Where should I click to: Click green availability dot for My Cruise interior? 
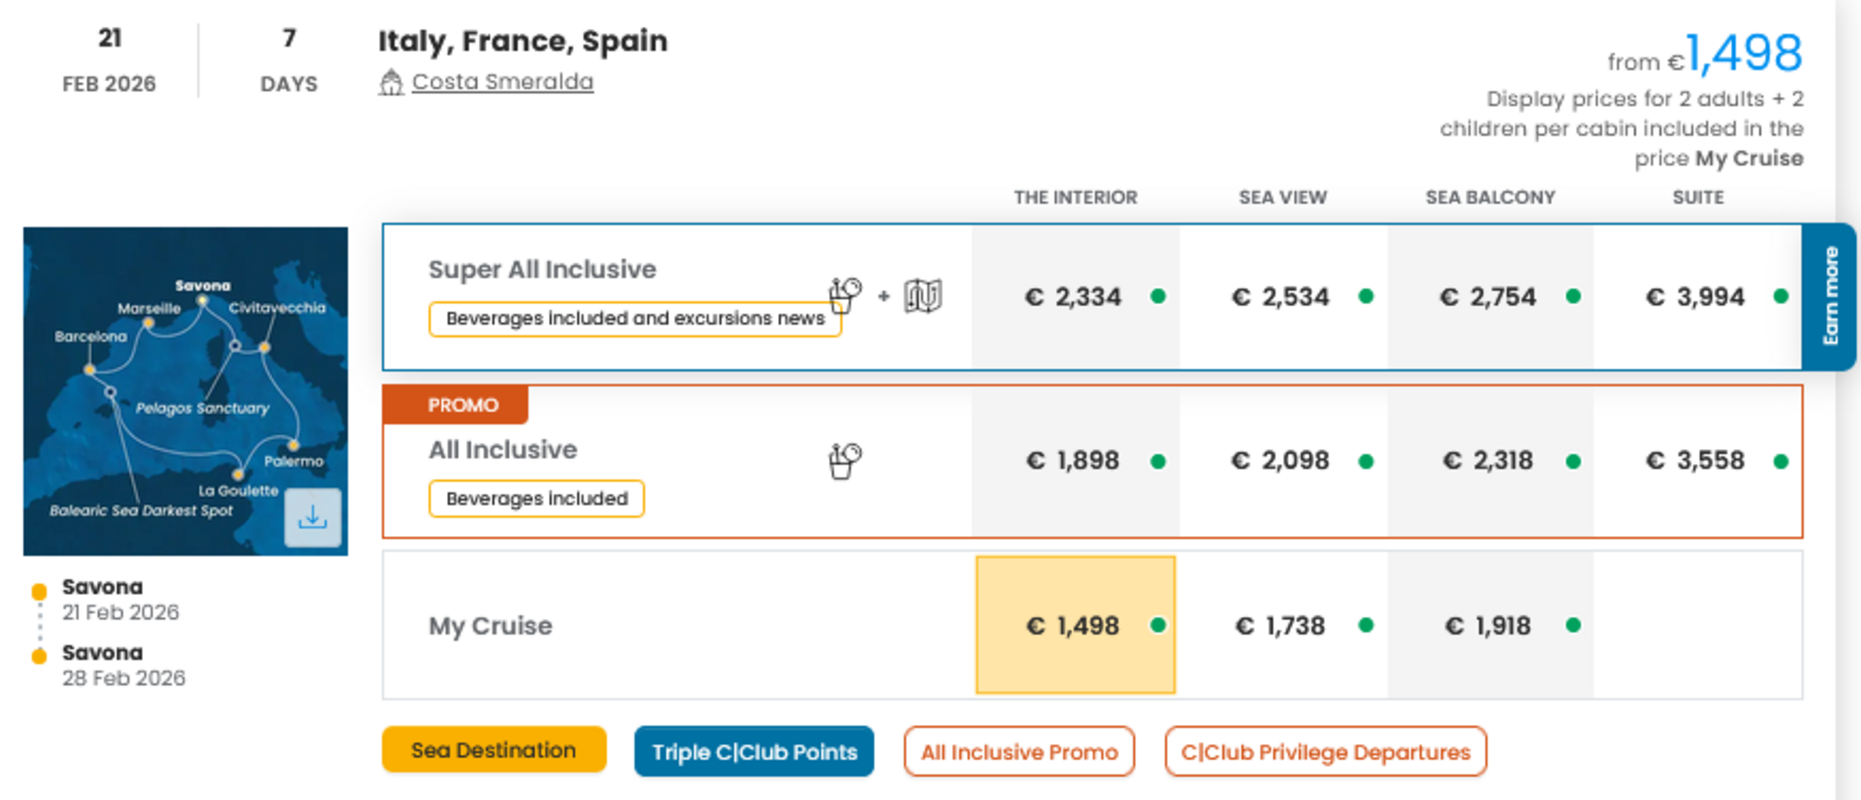(x=1158, y=625)
